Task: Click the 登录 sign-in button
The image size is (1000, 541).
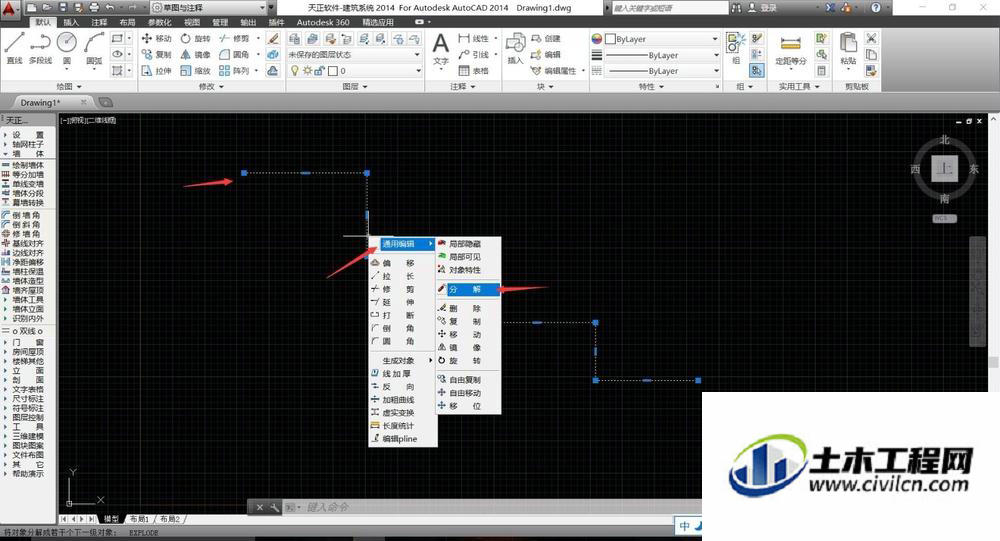Action: click(x=763, y=8)
